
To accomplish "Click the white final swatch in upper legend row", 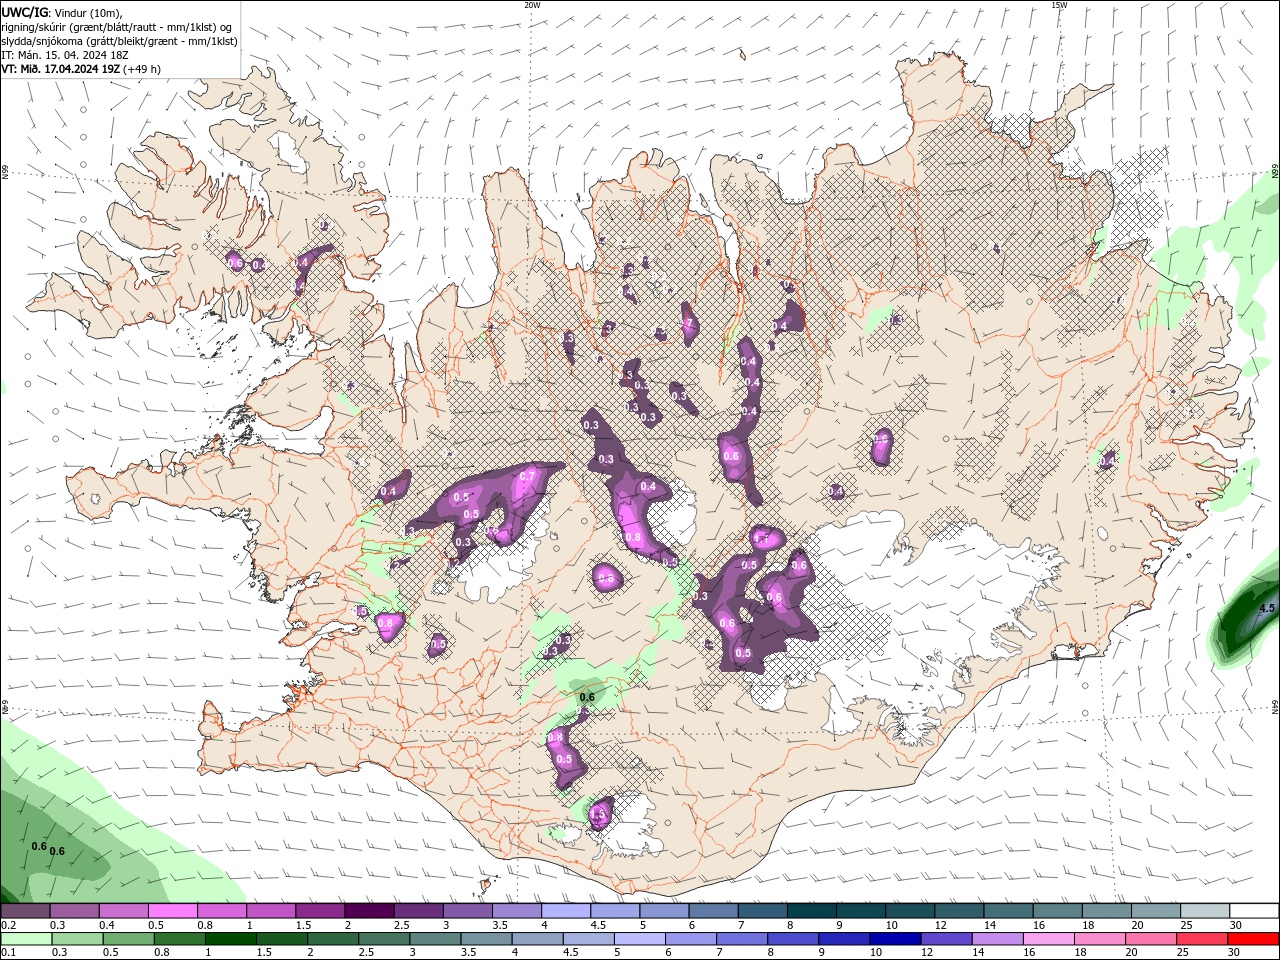I will coord(1254,911).
